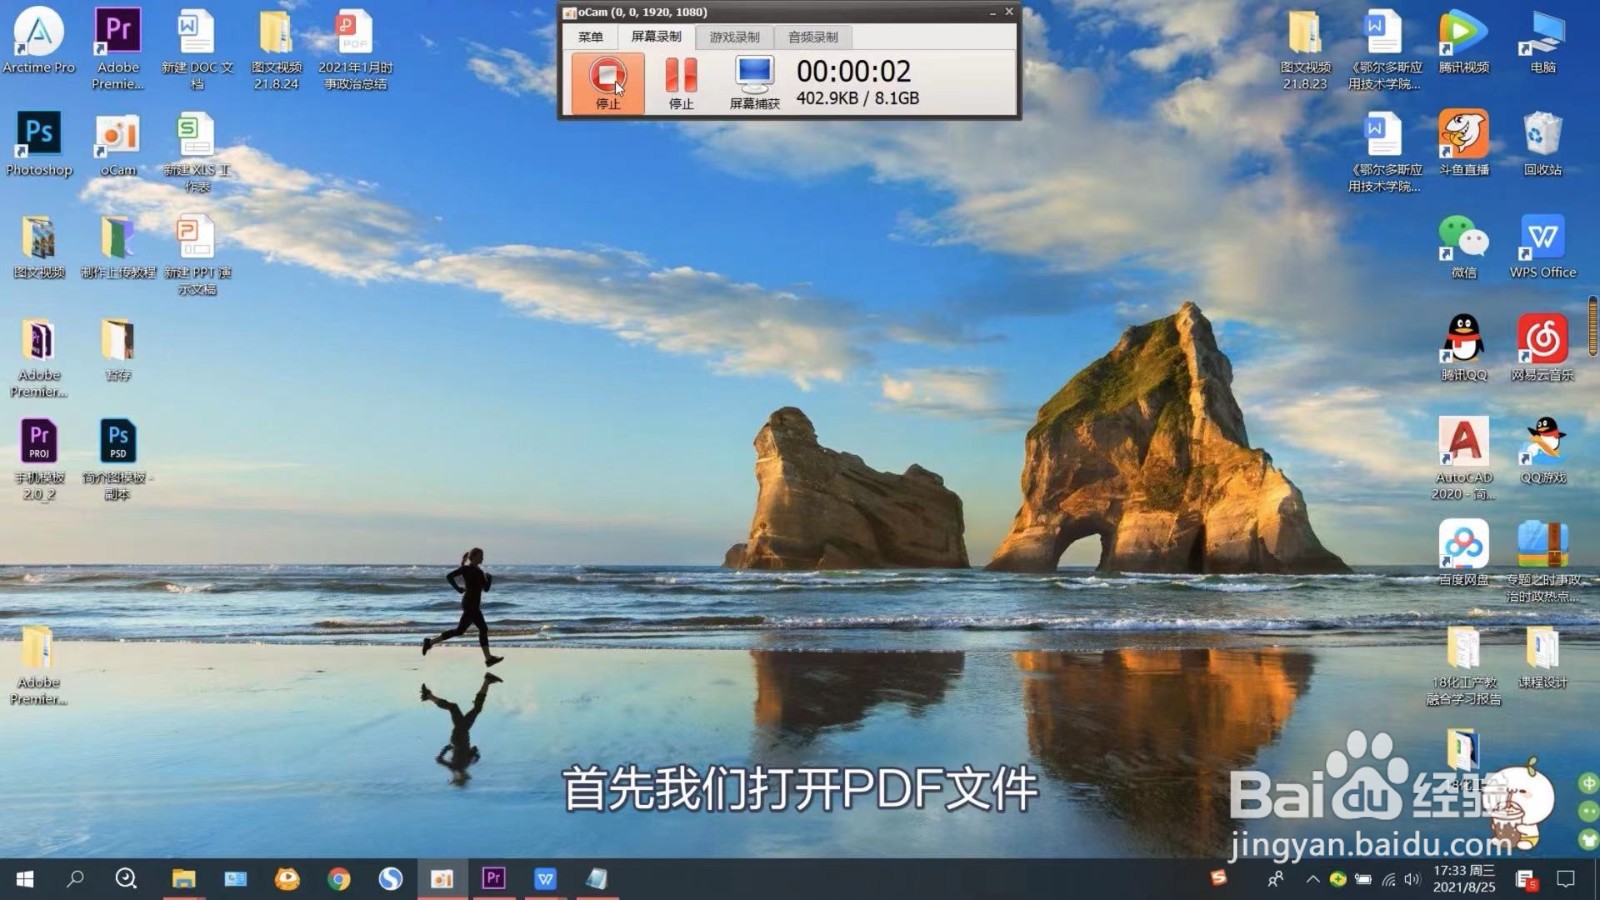The image size is (1600, 900).
Task: Open the Windows Start menu
Action: pos(25,879)
